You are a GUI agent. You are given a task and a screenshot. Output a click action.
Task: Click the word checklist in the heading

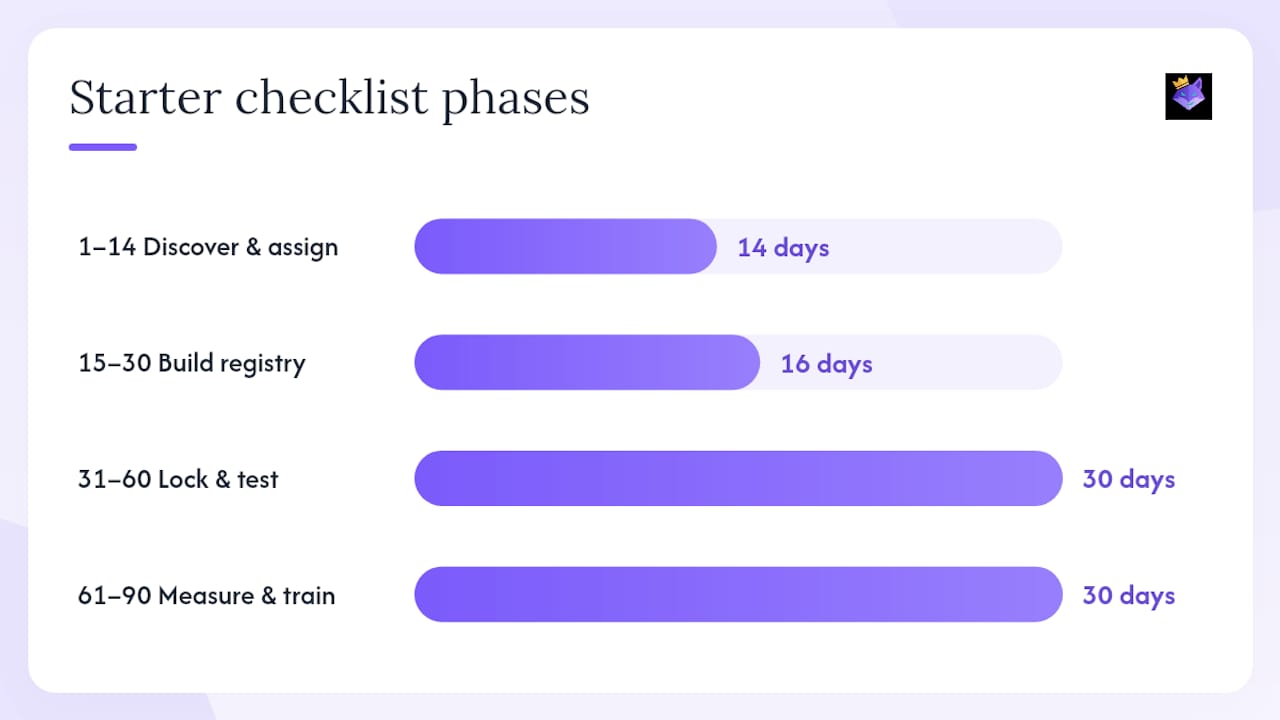[332, 98]
